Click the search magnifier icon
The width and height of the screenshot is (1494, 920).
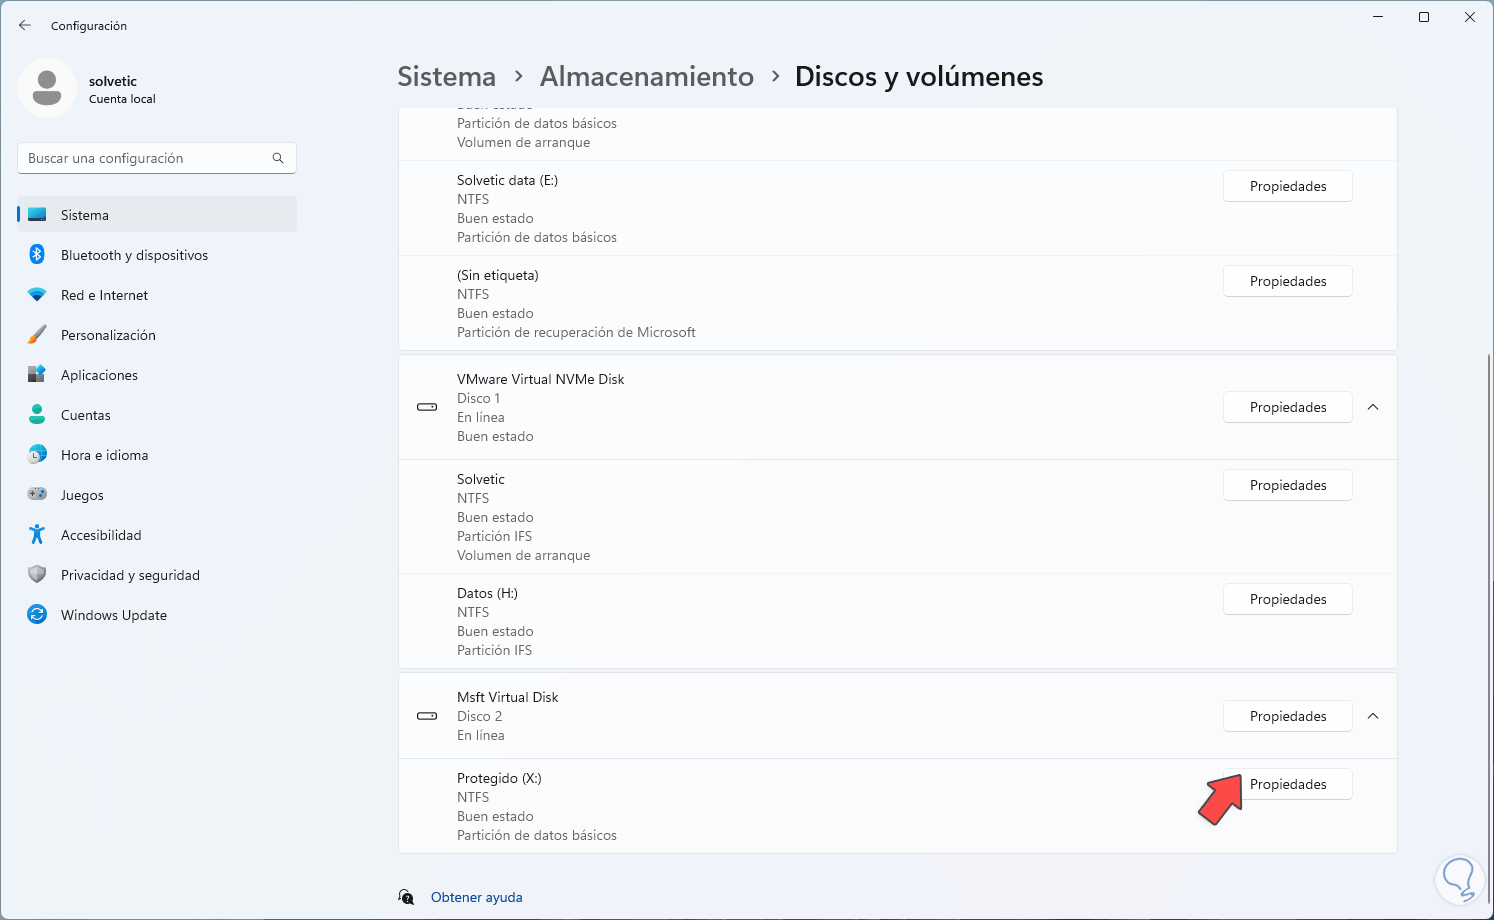[x=278, y=158]
